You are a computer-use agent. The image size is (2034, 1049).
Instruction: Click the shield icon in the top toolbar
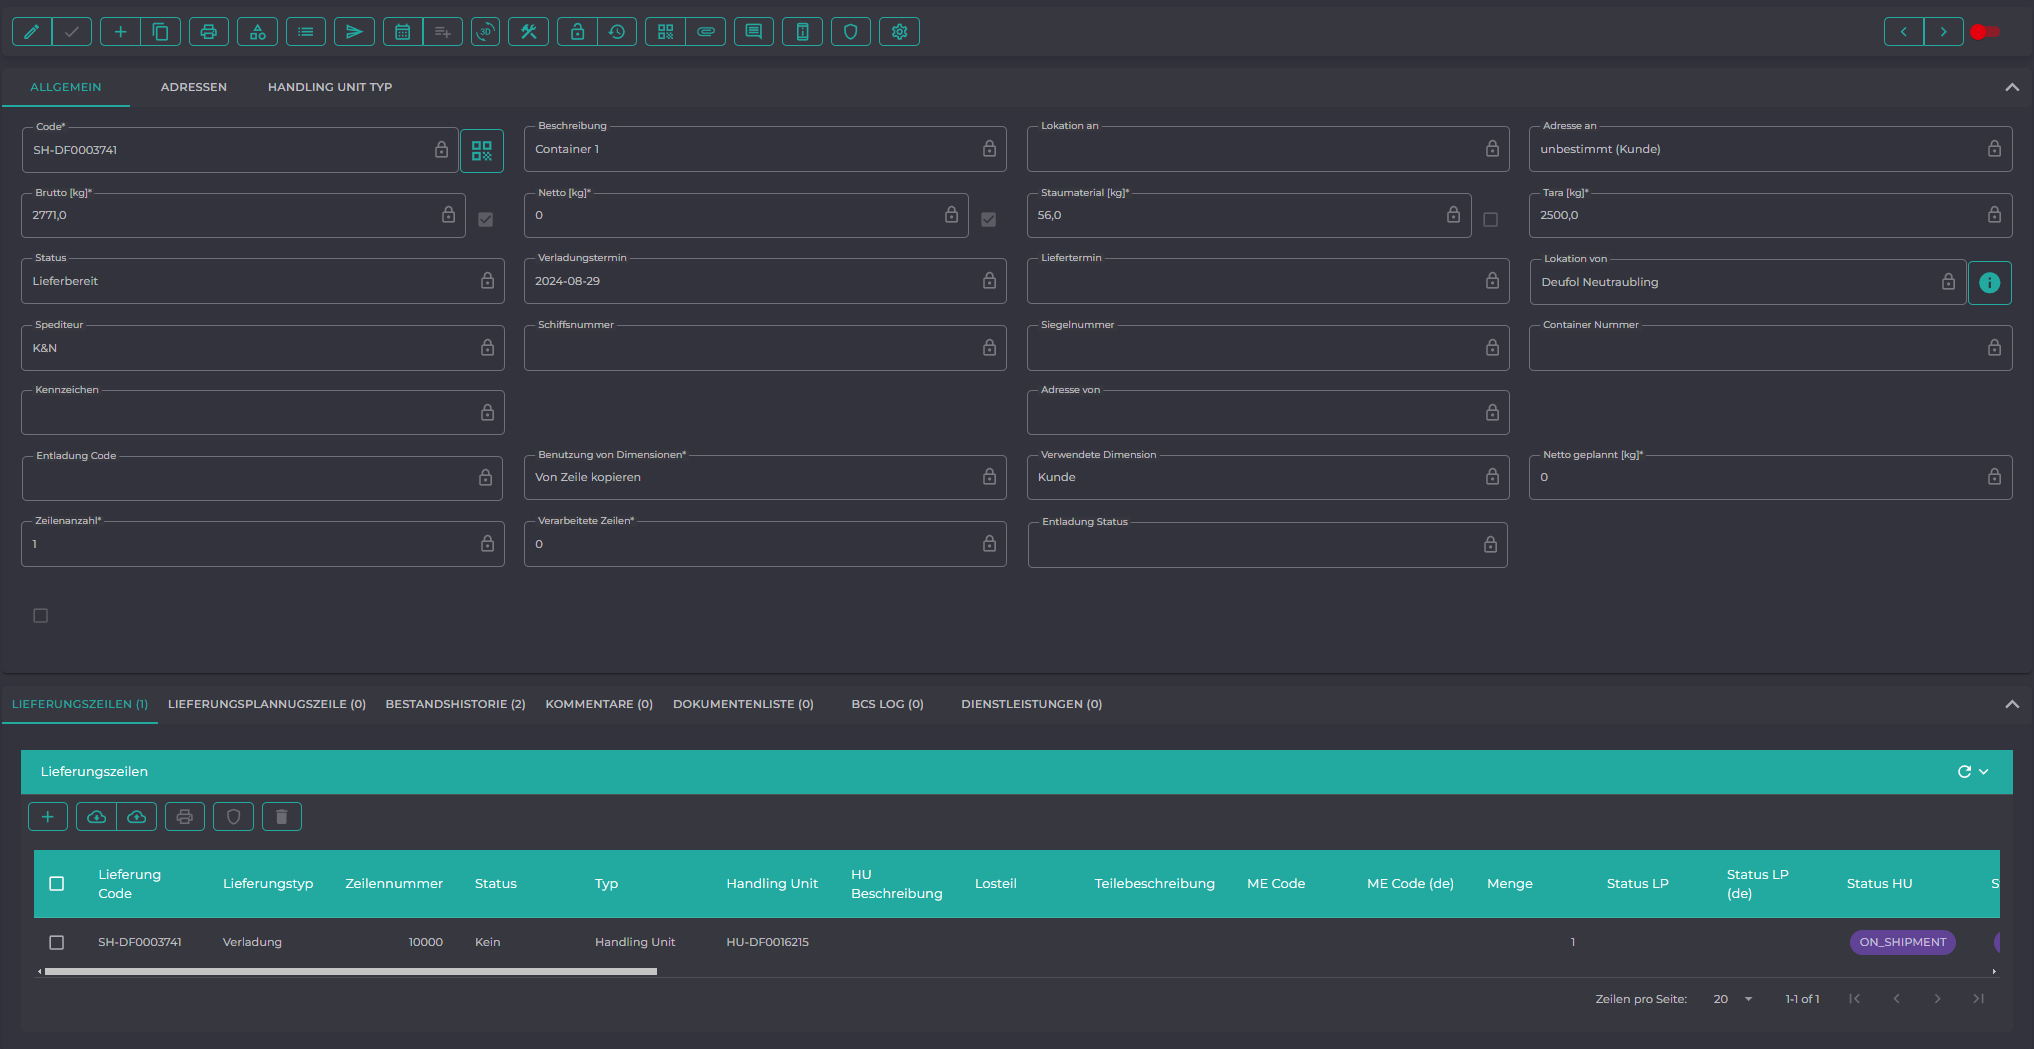851,32
